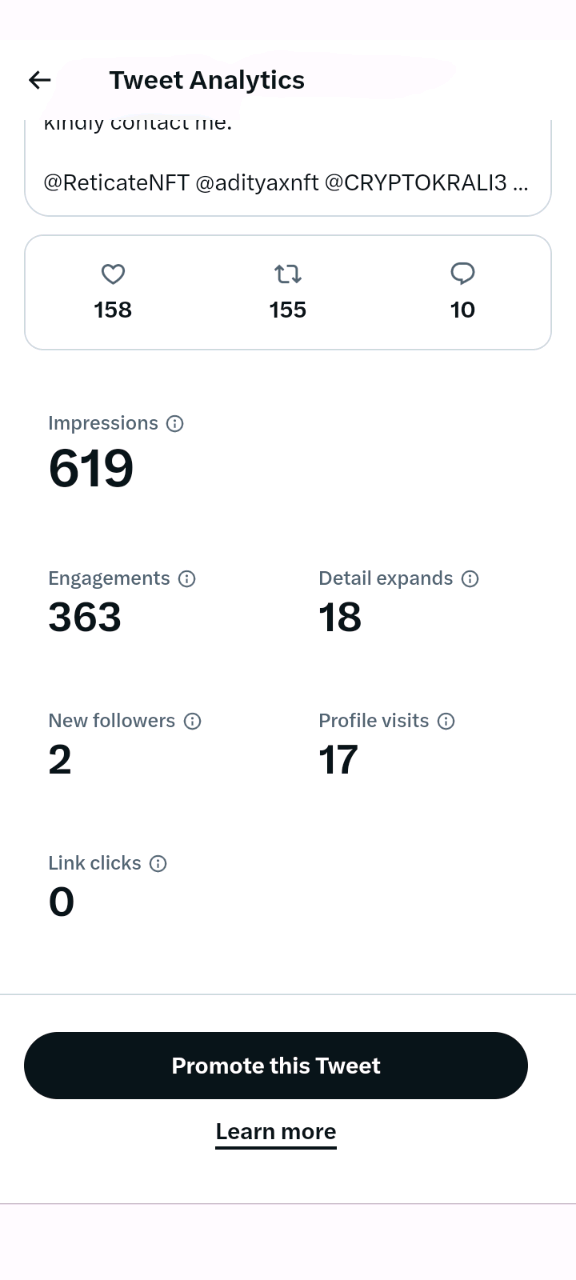The image size is (576, 1280).
Task: Tap the Tweet Analytics title
Action: click(x=207, y=80)
